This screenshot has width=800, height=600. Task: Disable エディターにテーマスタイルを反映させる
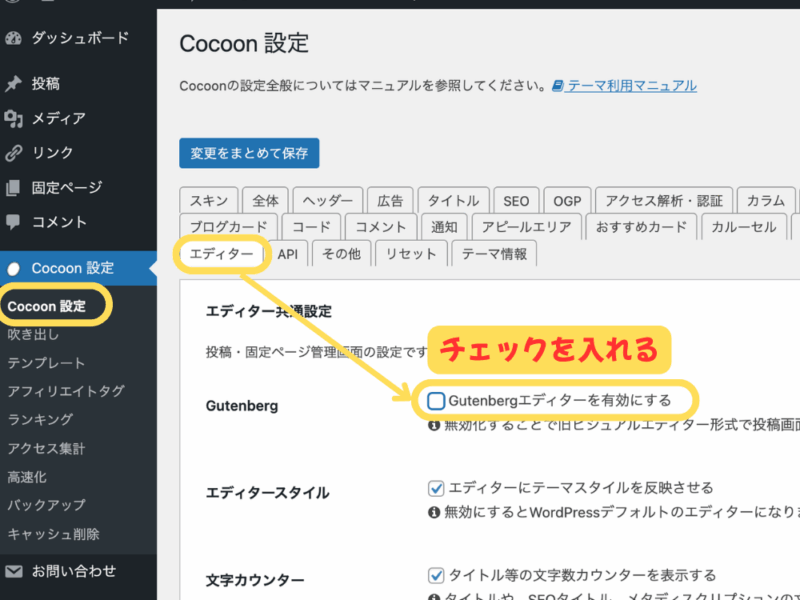click(436, 487)
